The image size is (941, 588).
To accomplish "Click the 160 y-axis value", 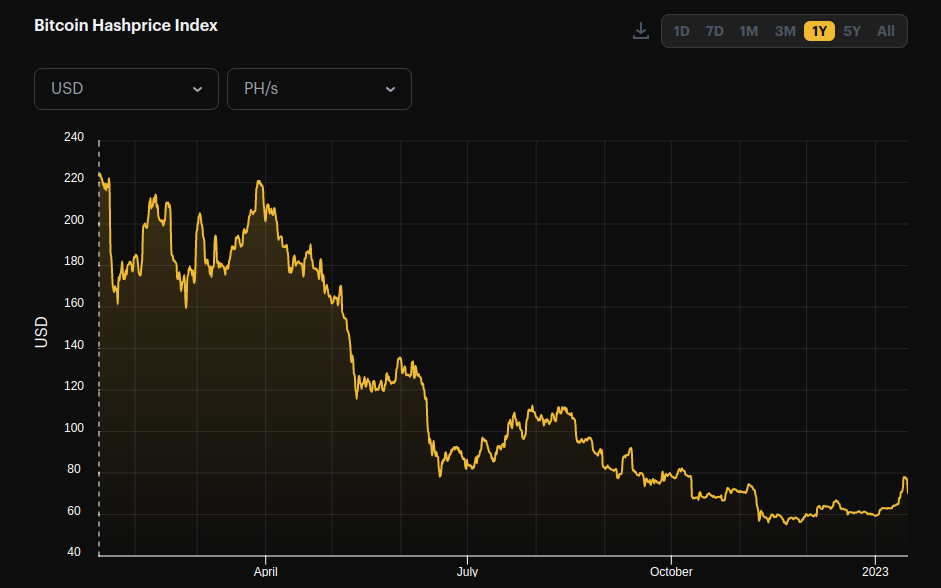I will click(x=74, y=303).
